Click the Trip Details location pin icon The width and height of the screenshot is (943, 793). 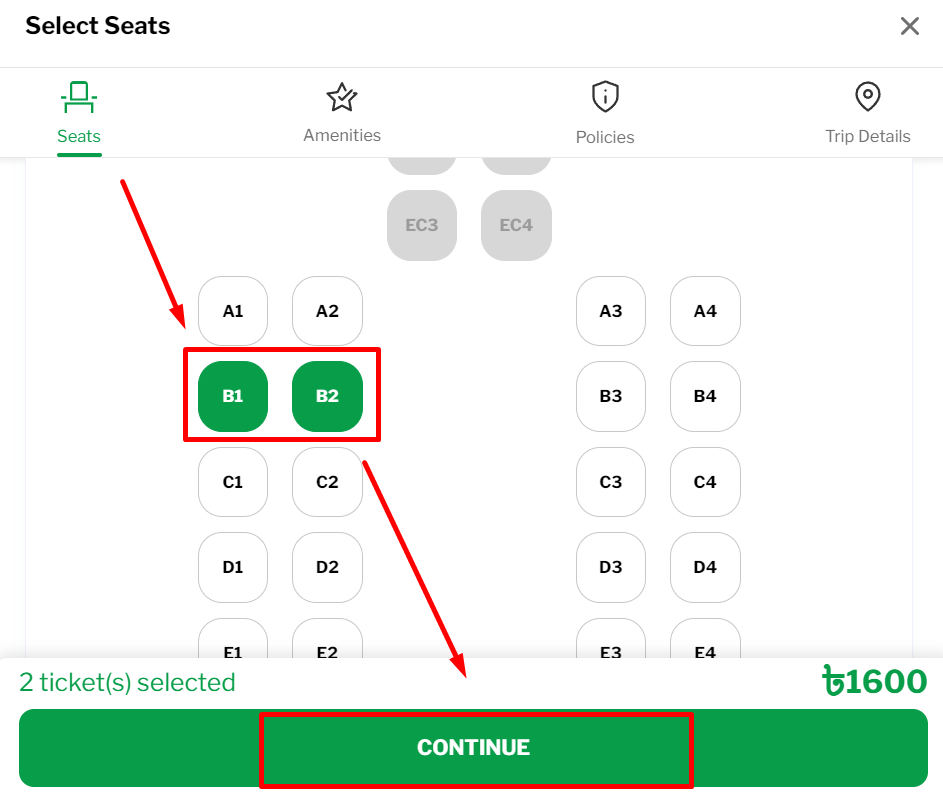coord(867,97)
